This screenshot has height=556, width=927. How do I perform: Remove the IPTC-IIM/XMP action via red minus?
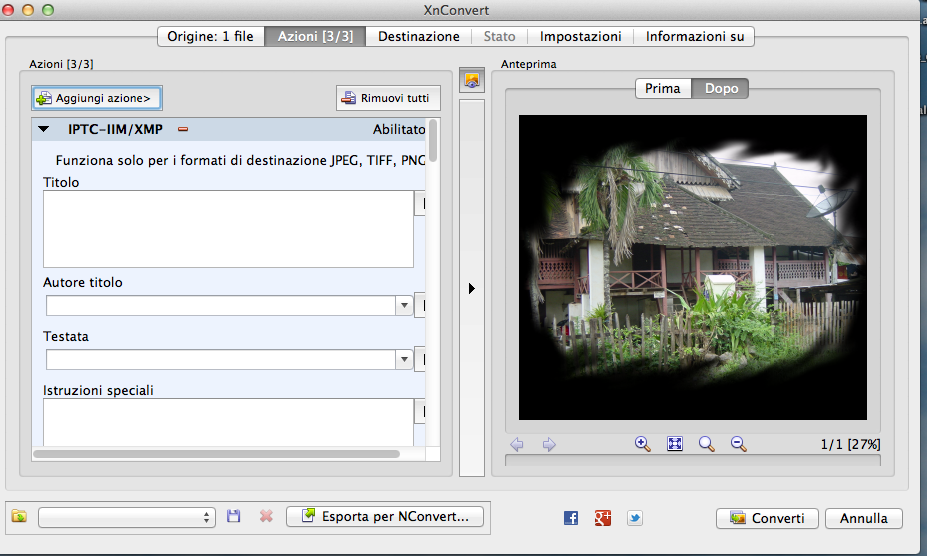[x=183, y=129]
